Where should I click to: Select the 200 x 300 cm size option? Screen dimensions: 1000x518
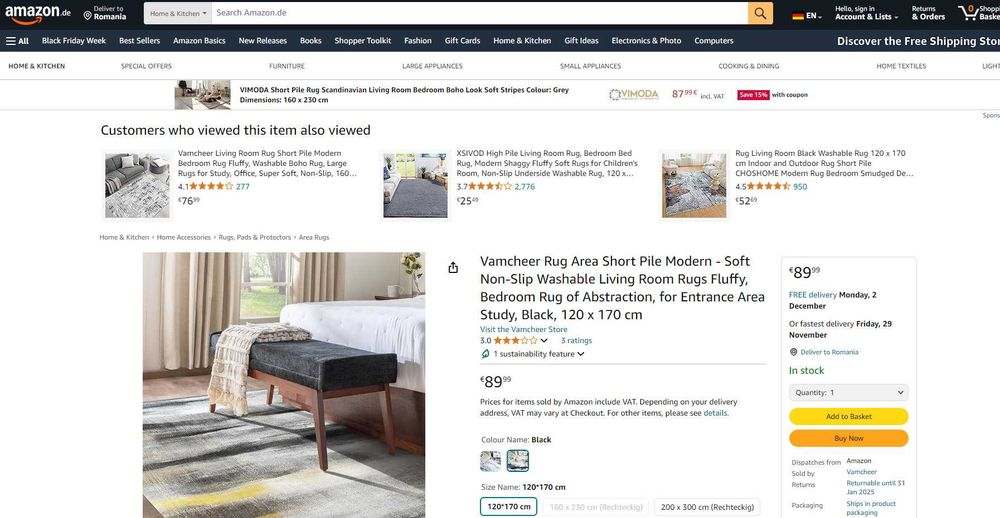707,507
